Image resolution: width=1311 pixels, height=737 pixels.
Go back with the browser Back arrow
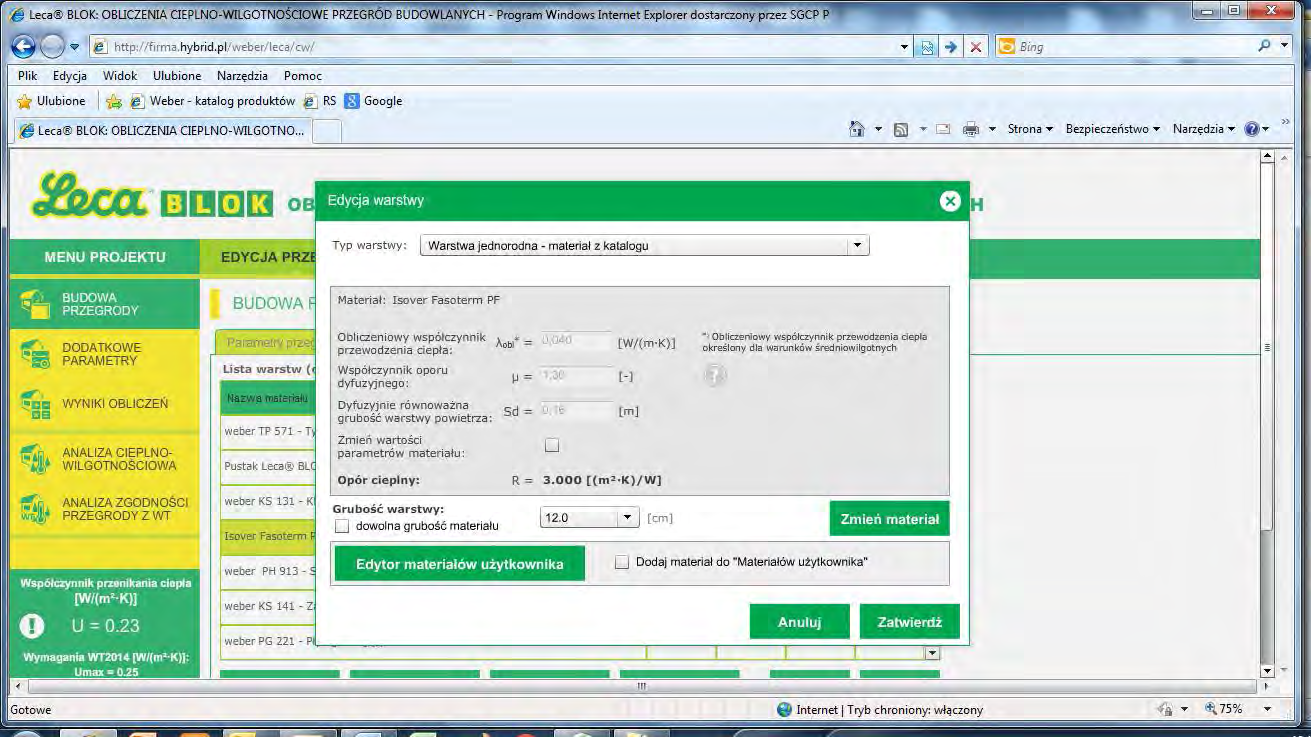click(x=25, y=46)
